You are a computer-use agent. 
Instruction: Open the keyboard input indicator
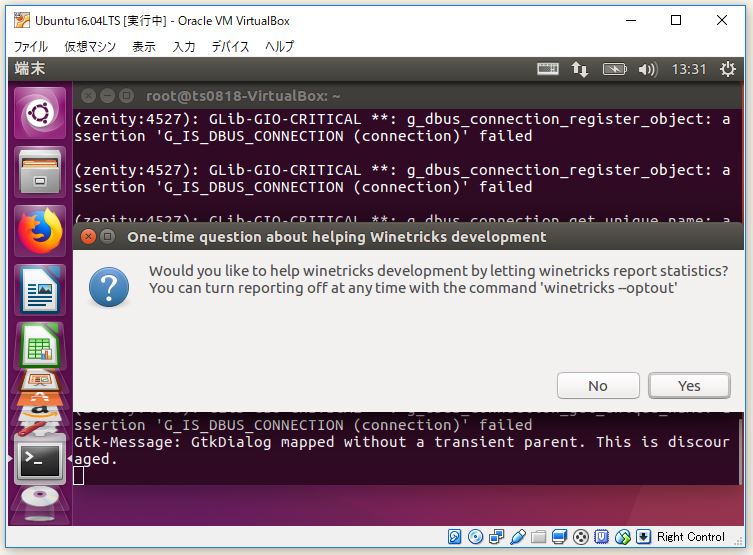[x=547, y=69]
